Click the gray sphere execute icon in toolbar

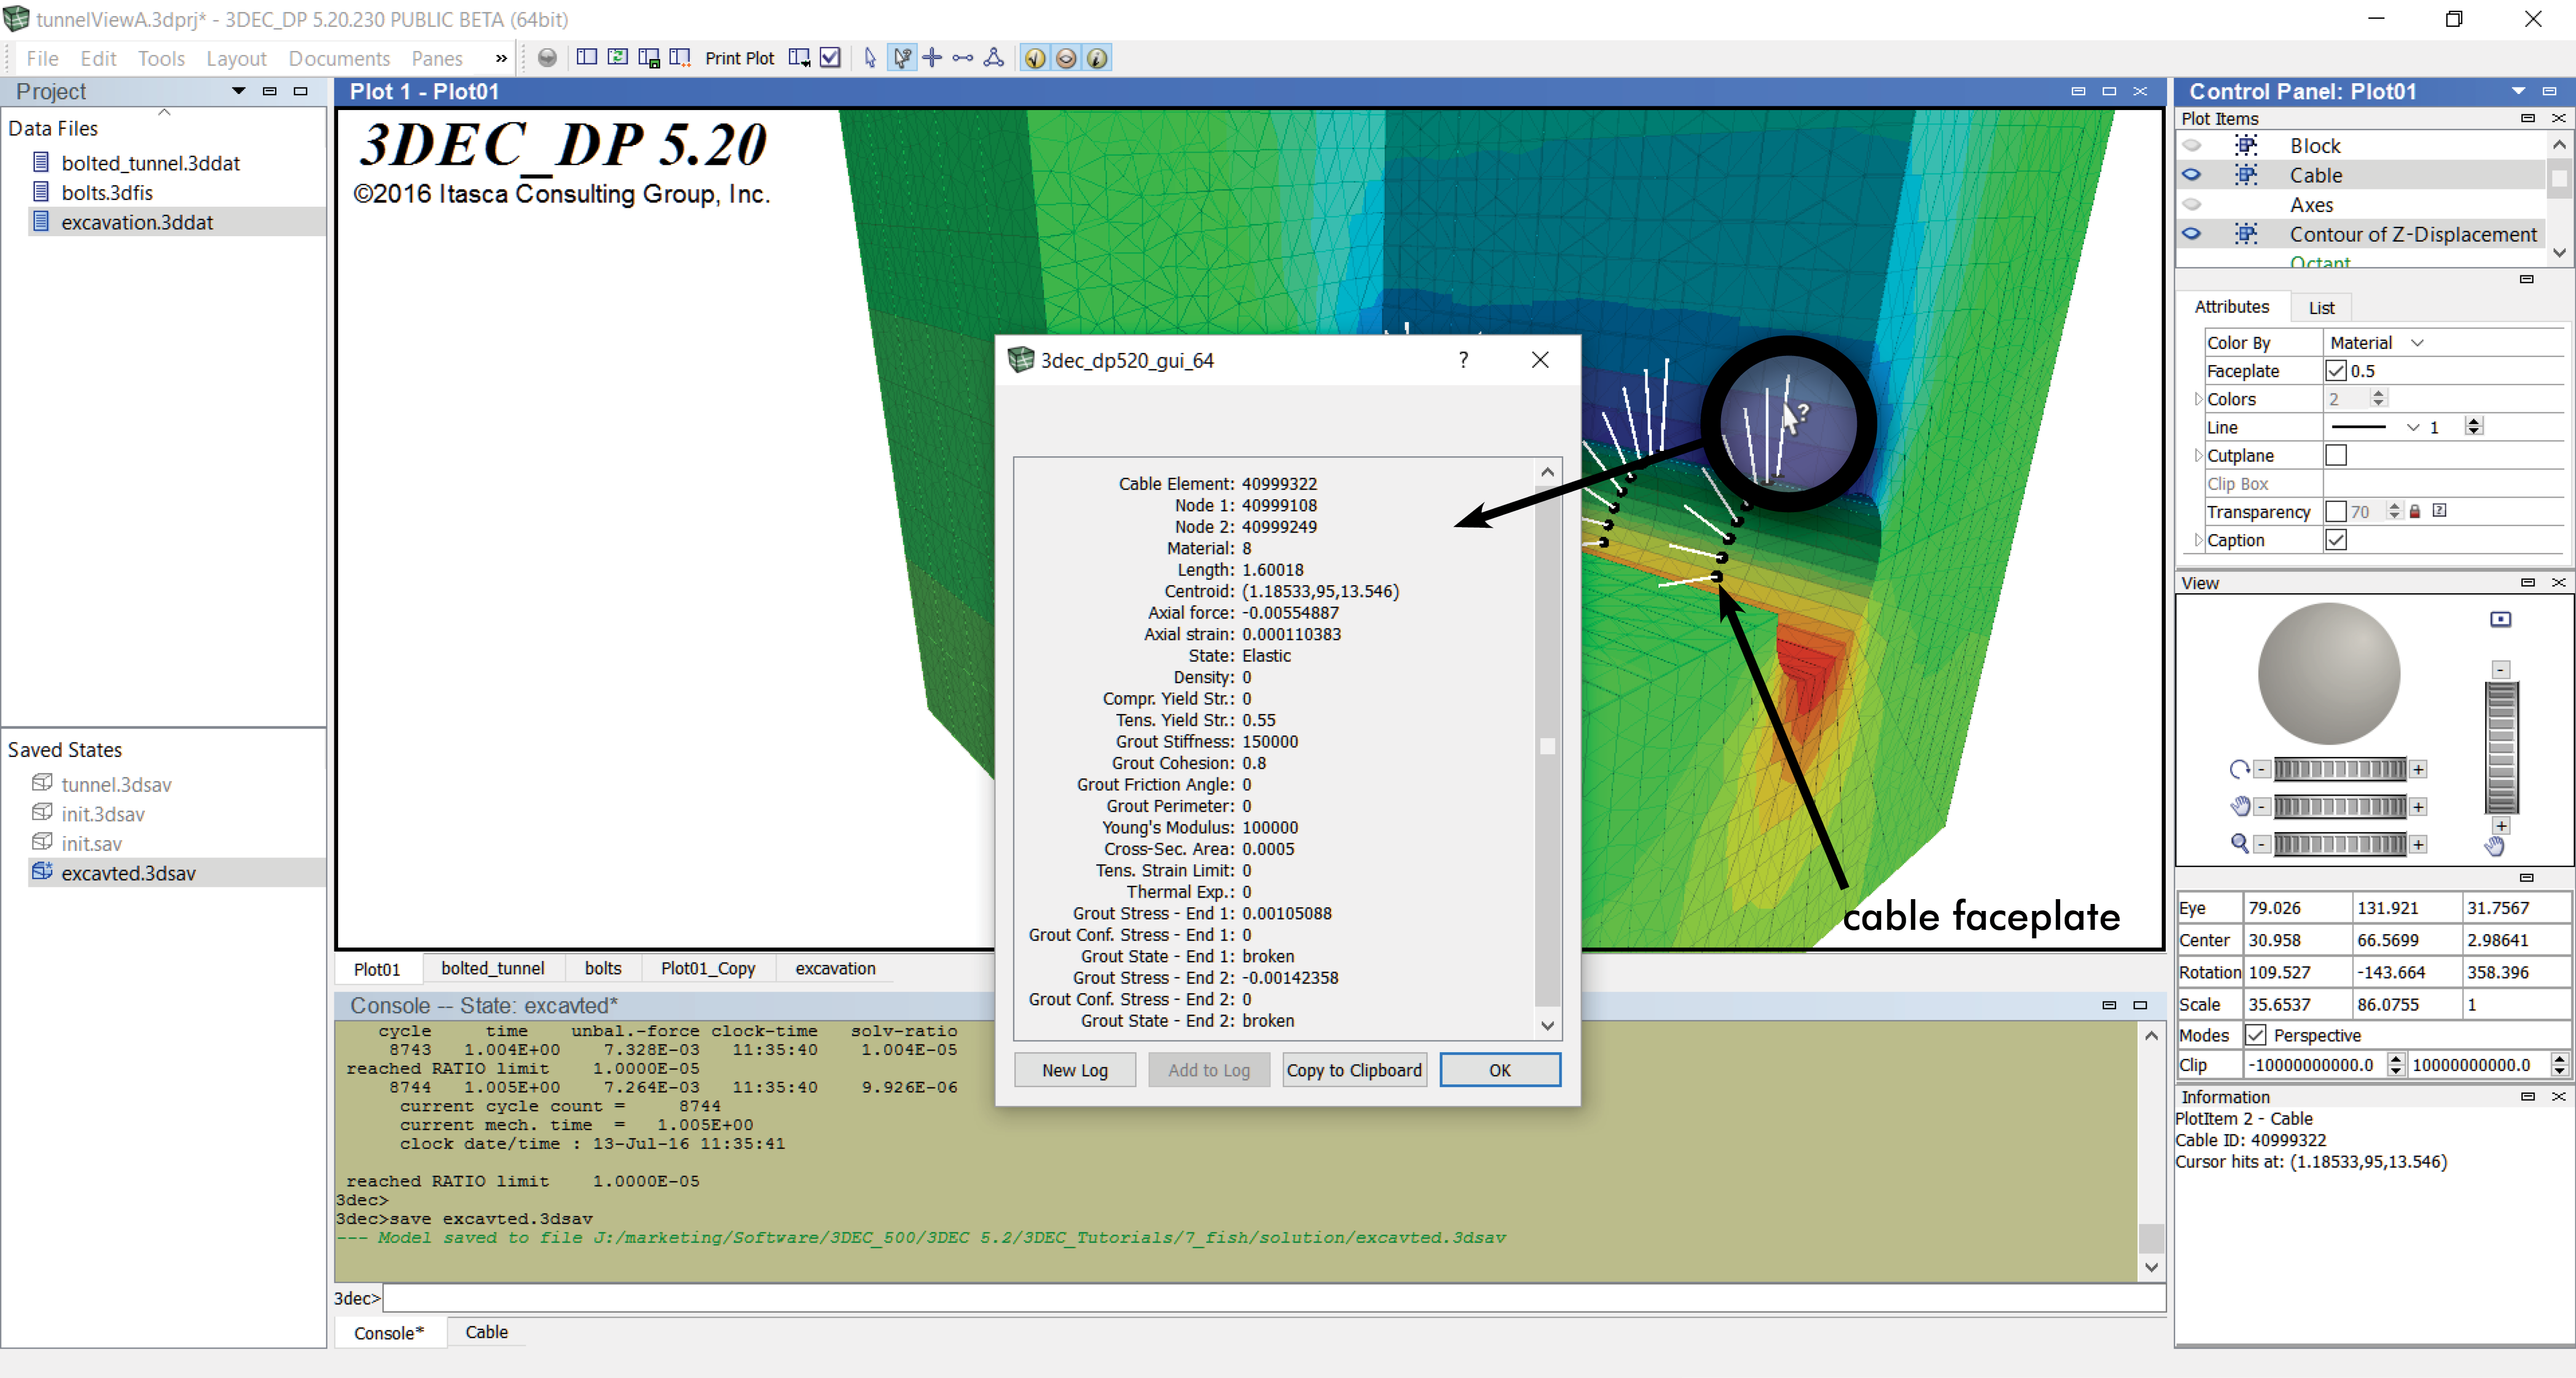tap(547, 58)
